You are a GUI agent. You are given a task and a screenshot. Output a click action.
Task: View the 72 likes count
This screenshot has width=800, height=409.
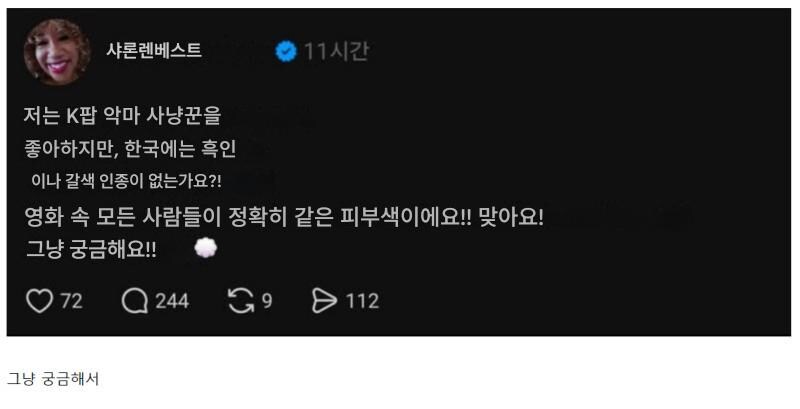tap(71, 301)
